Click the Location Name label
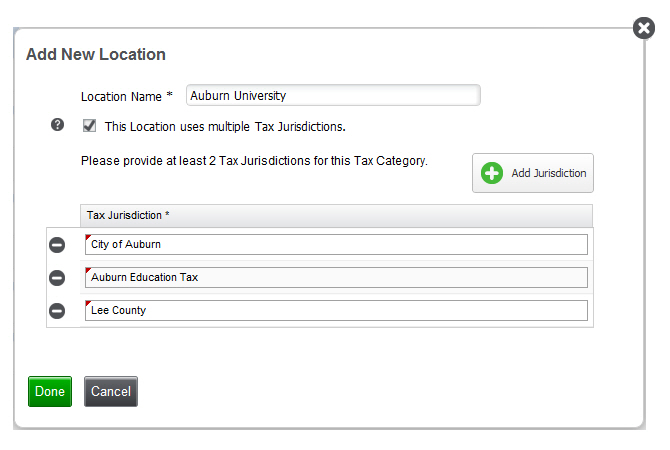 (x=126, y=97)
